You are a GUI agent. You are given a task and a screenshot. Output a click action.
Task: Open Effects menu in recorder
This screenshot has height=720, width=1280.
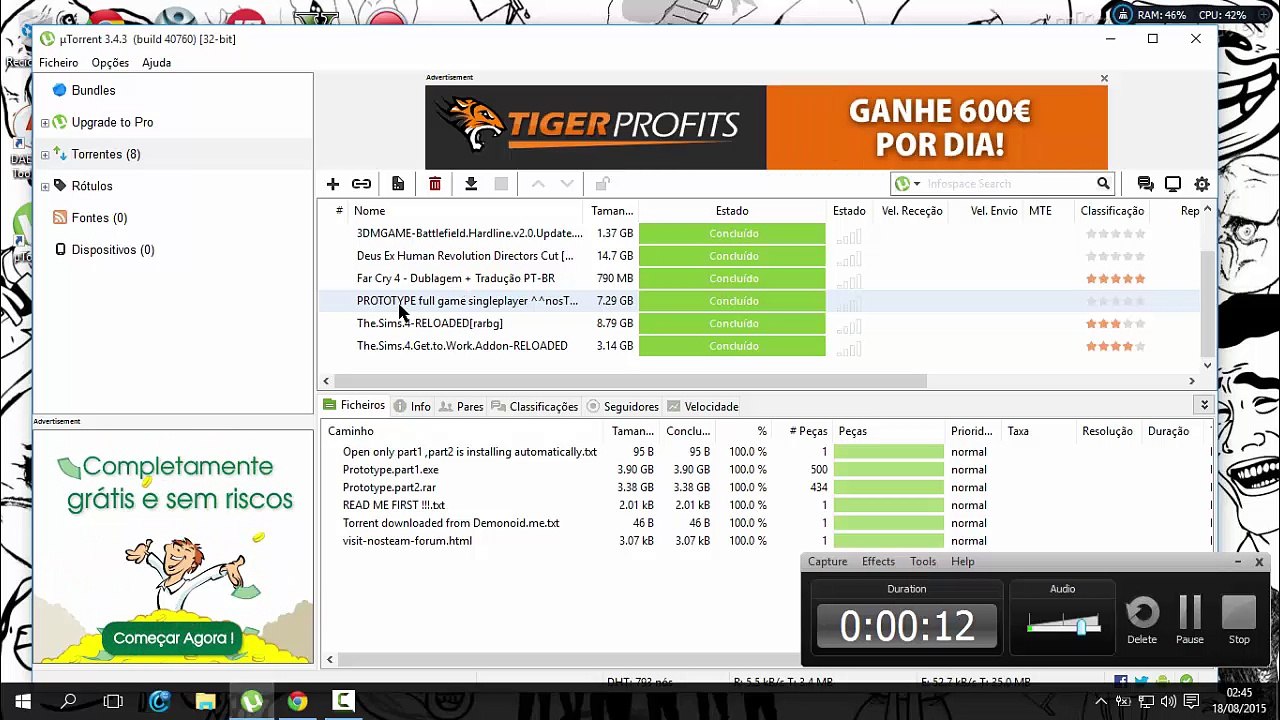(878, 562)
